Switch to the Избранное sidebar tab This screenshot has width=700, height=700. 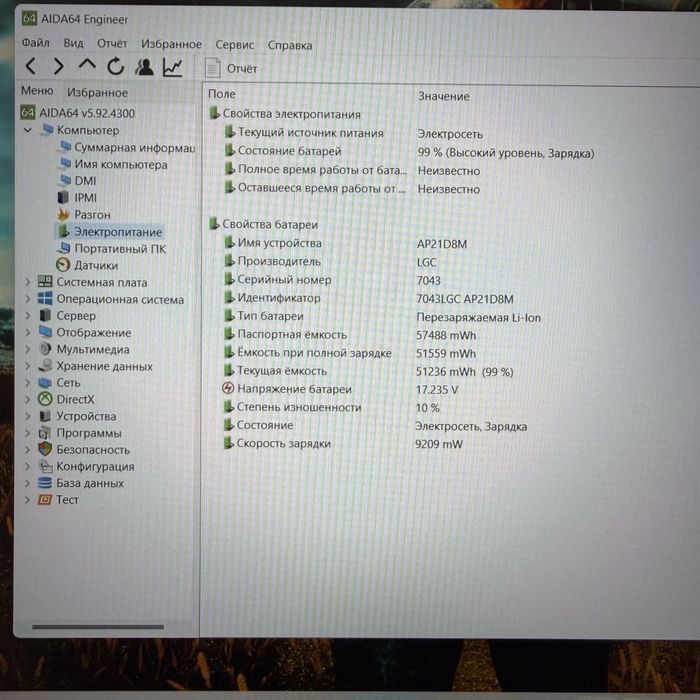tap(97, 92)
